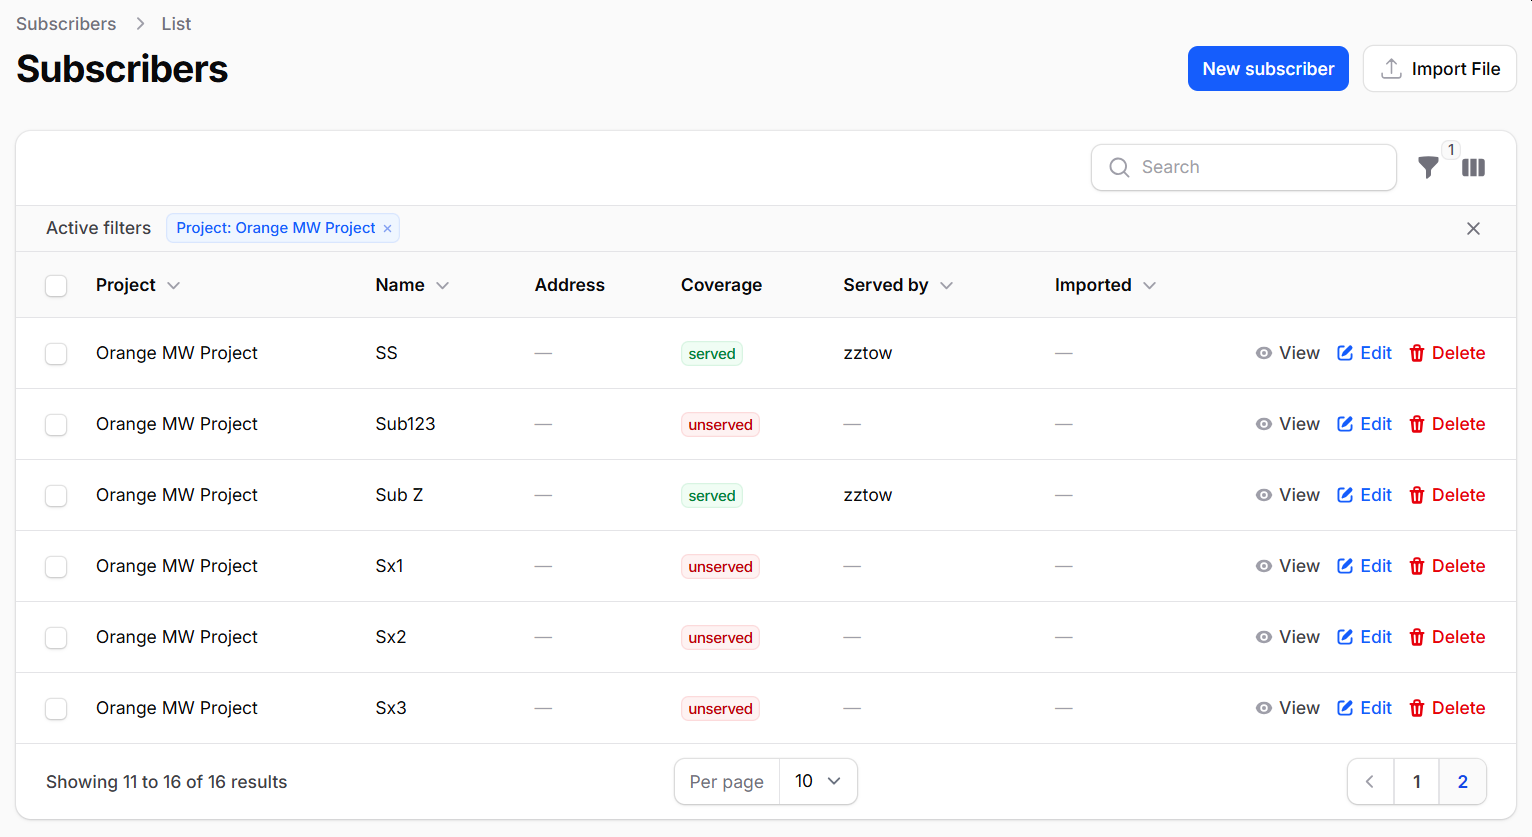Open Import File dialog
The height and width of the screenshot is (837, 1532).
(x=1440, y=69)
